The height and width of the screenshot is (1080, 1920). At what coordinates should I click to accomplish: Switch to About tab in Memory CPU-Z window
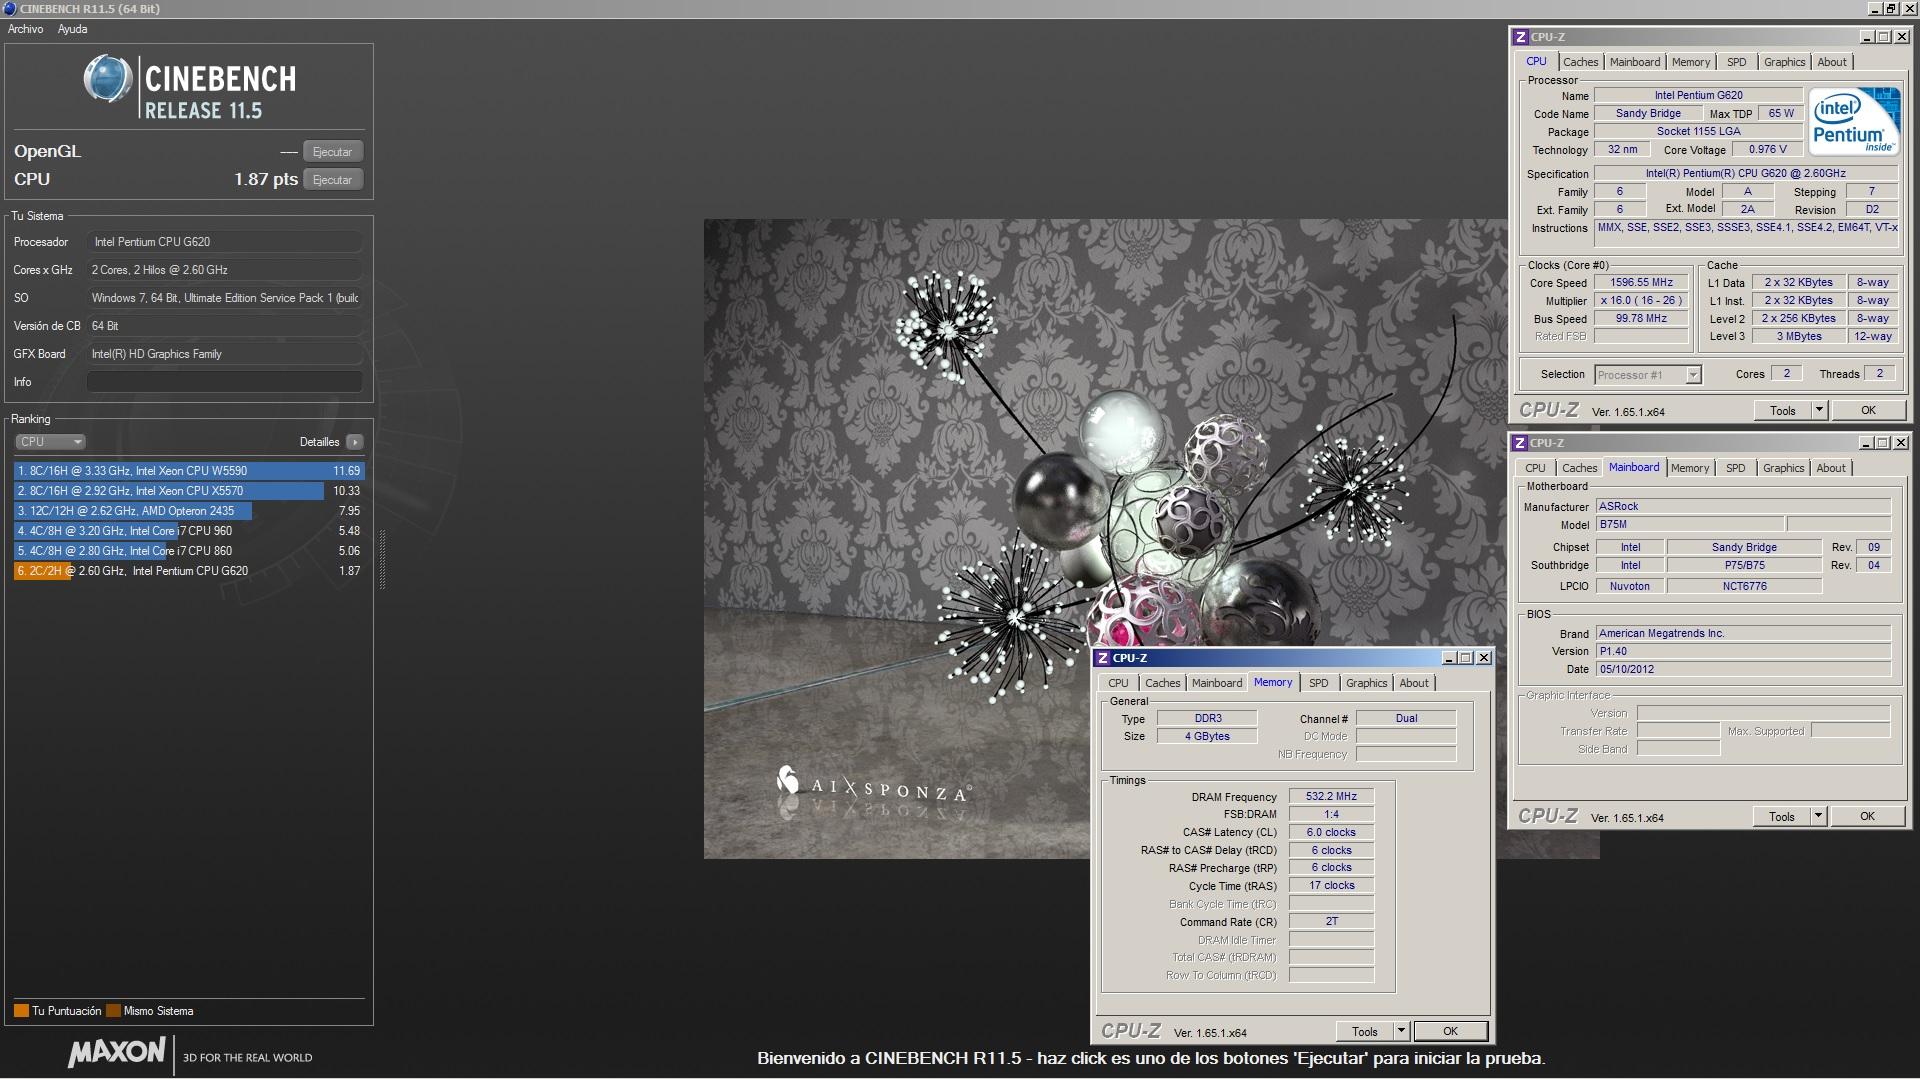1414,683
